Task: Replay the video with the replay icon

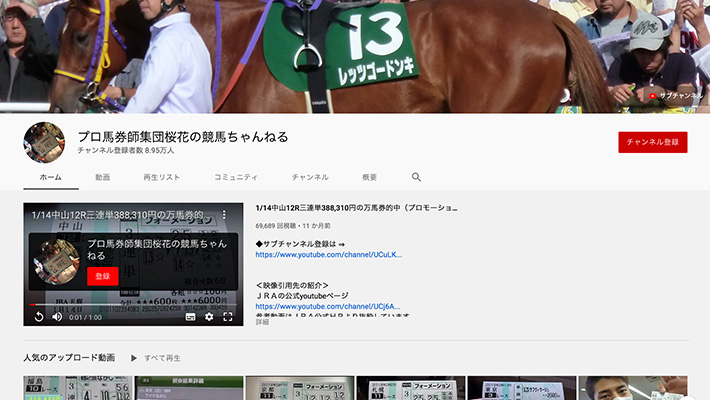Action: 39,317
